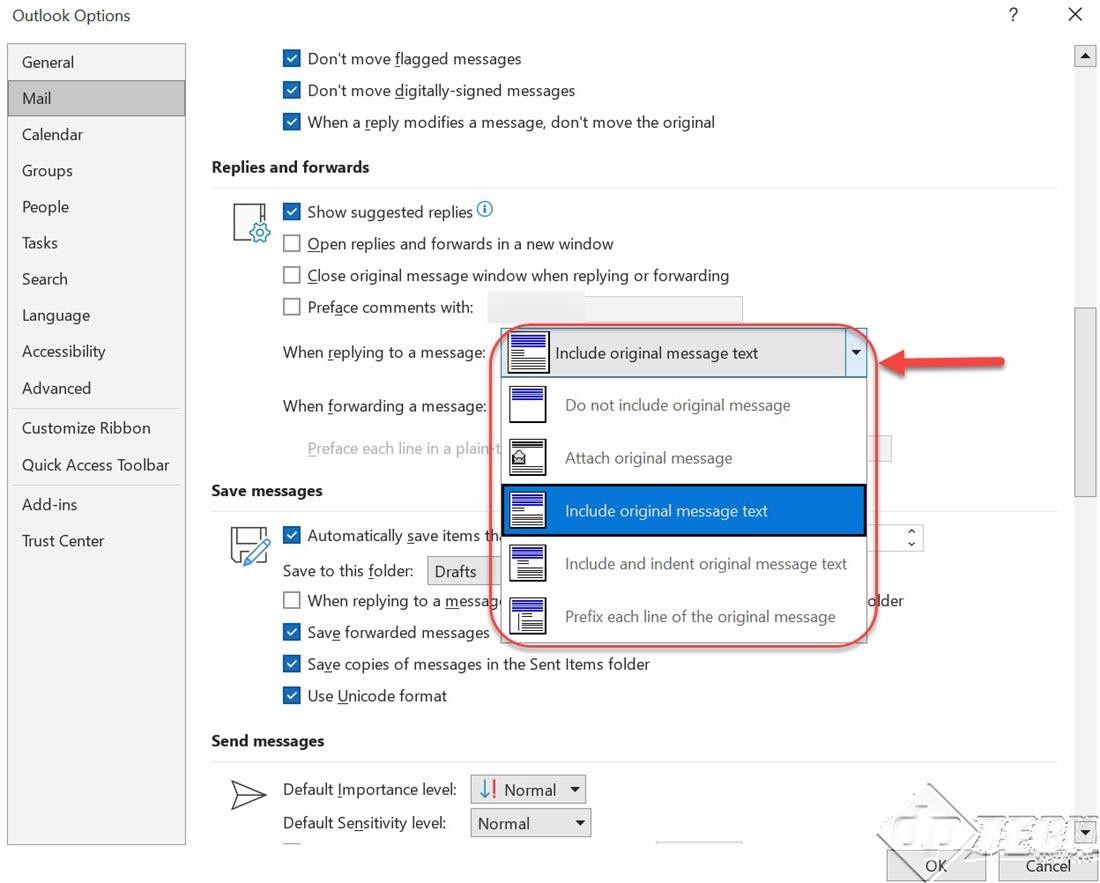Open the Calendar options category
The image size is (1100, 883).
point(97,134)
